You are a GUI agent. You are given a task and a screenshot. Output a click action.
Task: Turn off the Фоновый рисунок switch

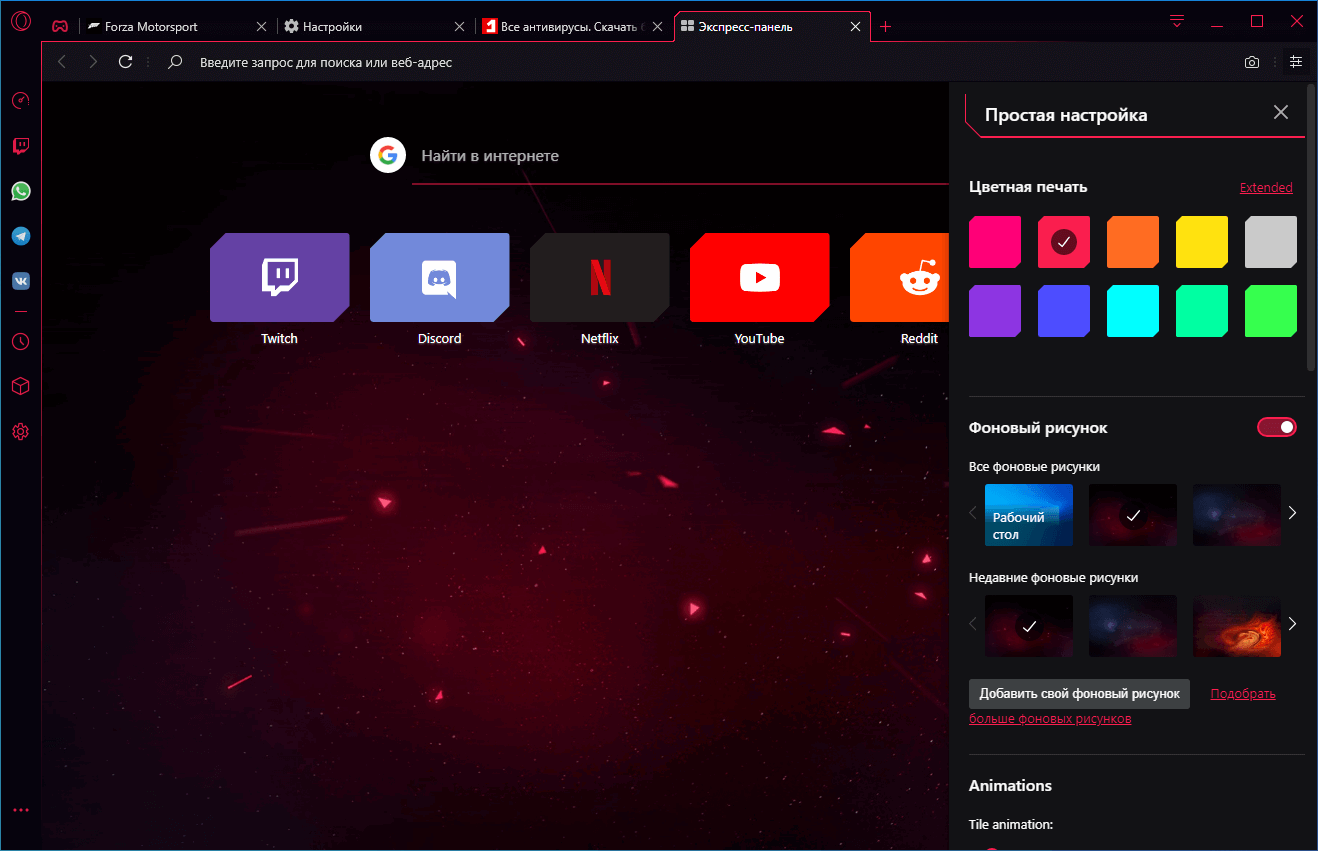point(1277,428)
